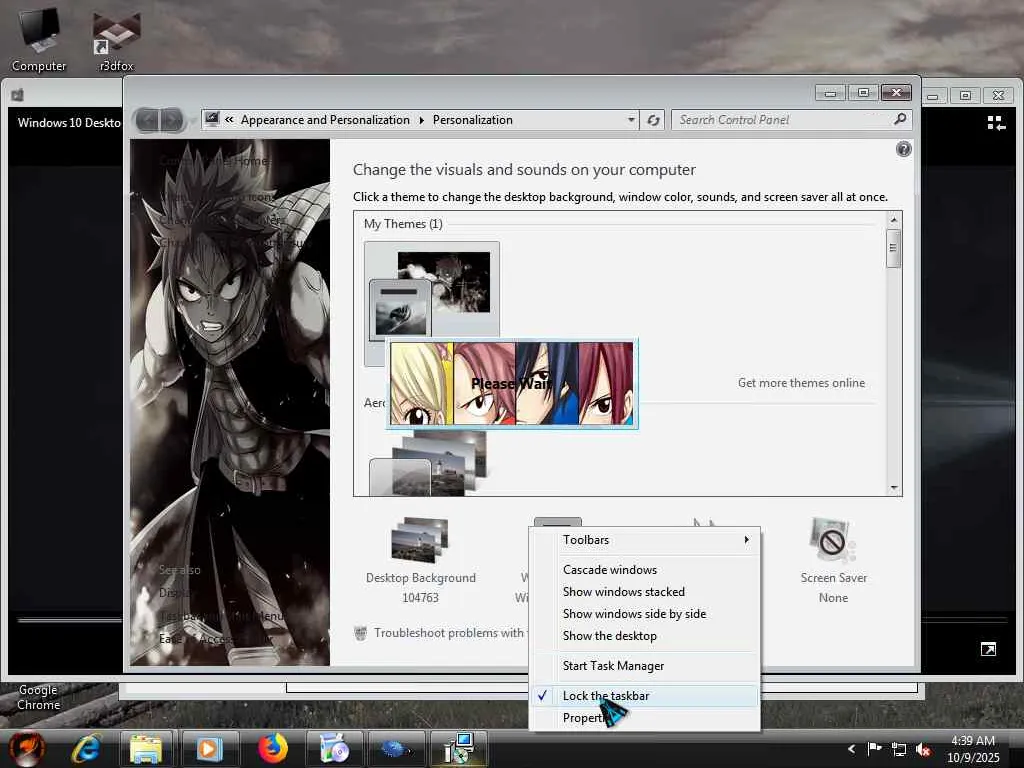The width and height of the screenshot is (1024, 768).
Task: Choose Cascade windows from context menu
Action: pos(645,569)
